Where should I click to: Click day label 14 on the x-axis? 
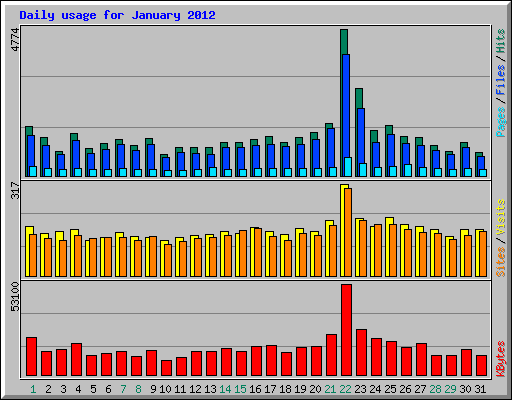point(225,389)
